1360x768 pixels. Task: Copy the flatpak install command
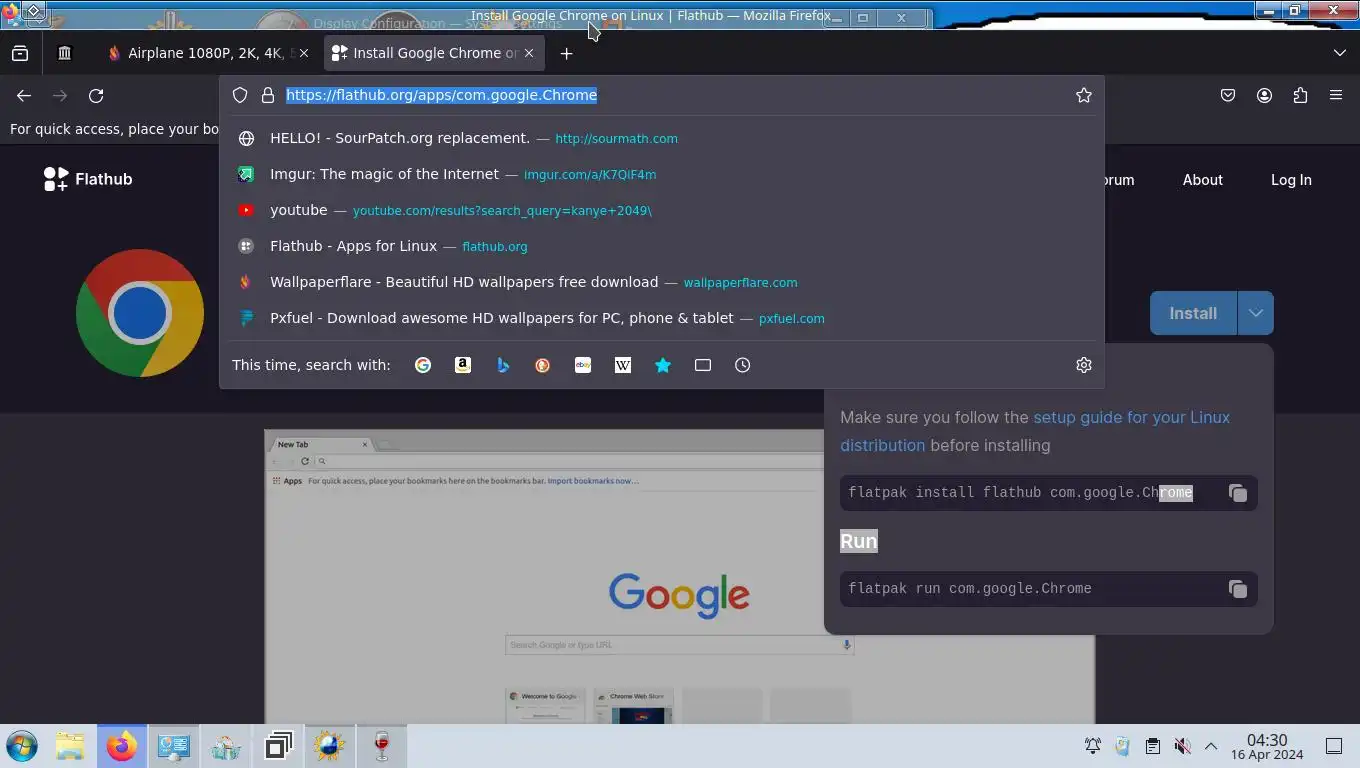(1238, 493)
